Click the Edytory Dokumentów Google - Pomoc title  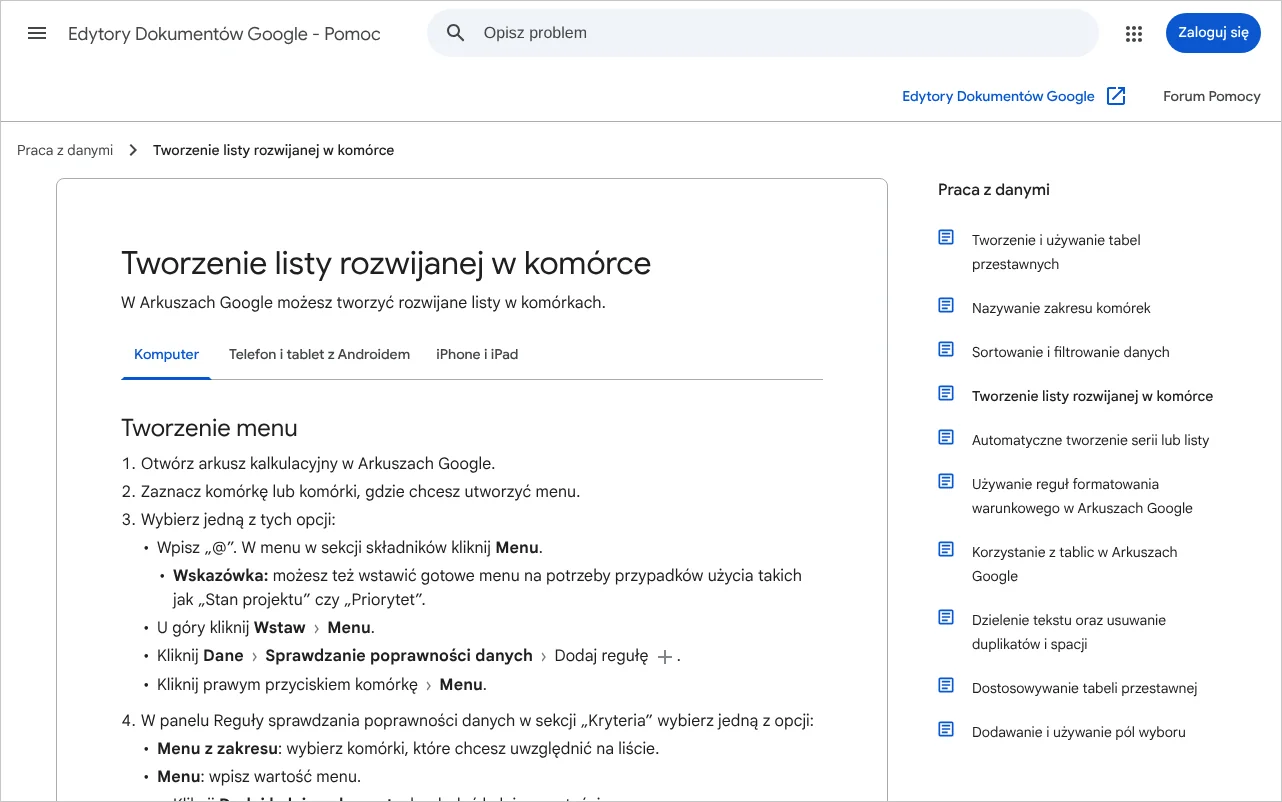coord(224,34)
